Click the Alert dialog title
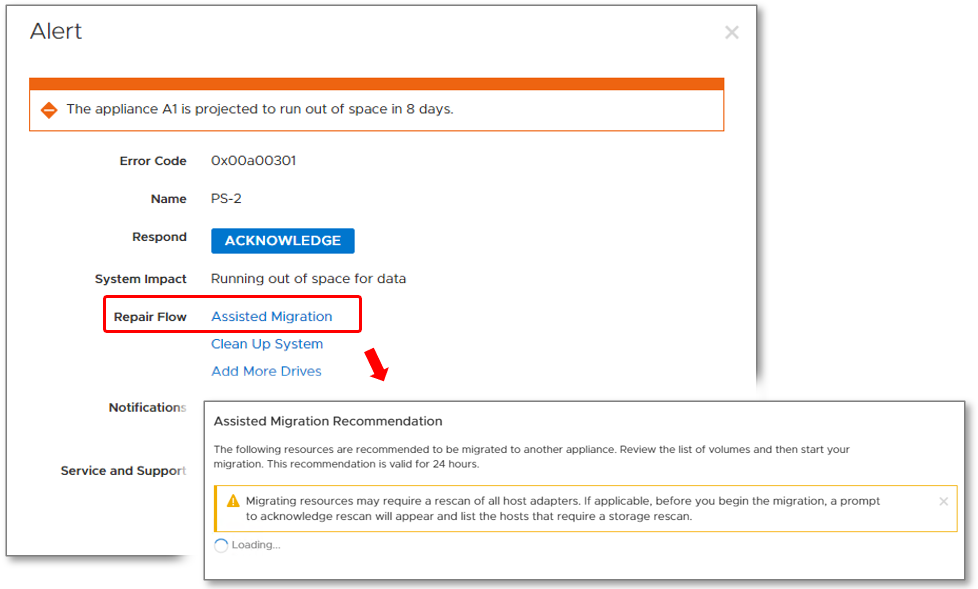 click(x=56, y=31)
